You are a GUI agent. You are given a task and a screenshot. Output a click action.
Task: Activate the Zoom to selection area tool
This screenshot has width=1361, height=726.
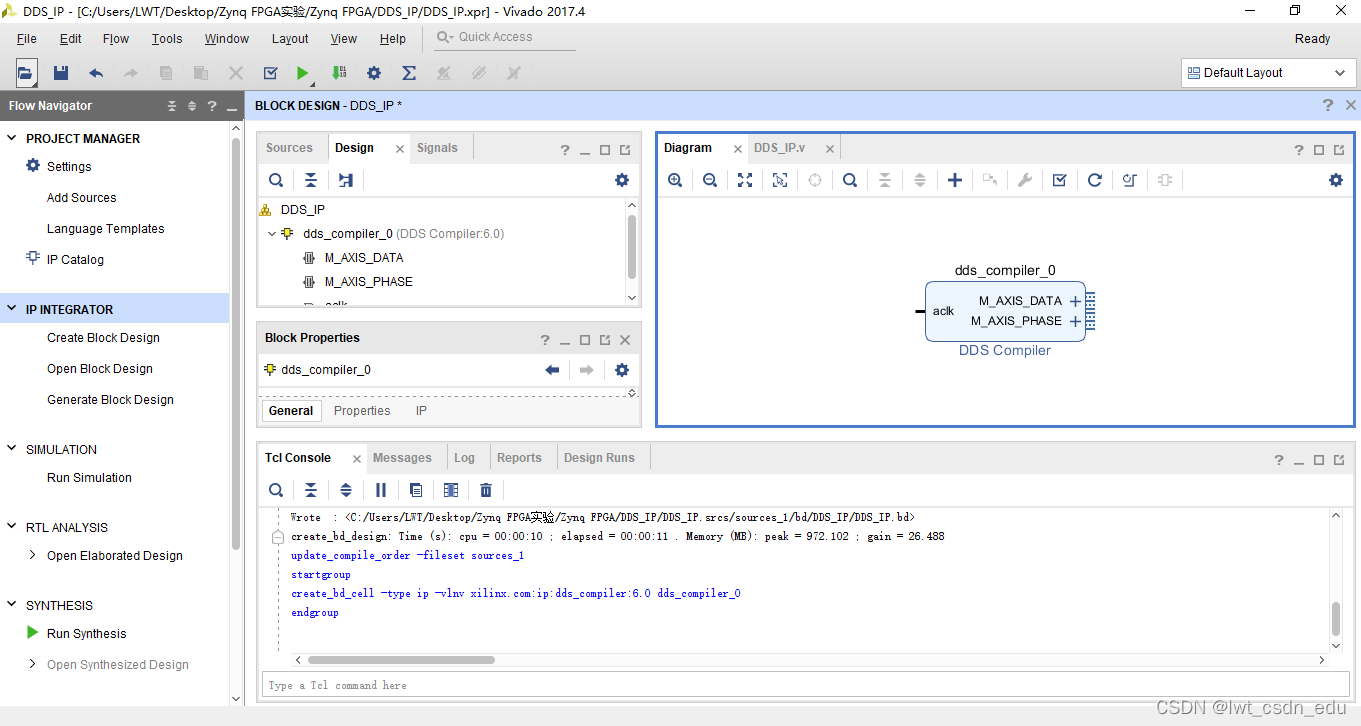(780, 180)
